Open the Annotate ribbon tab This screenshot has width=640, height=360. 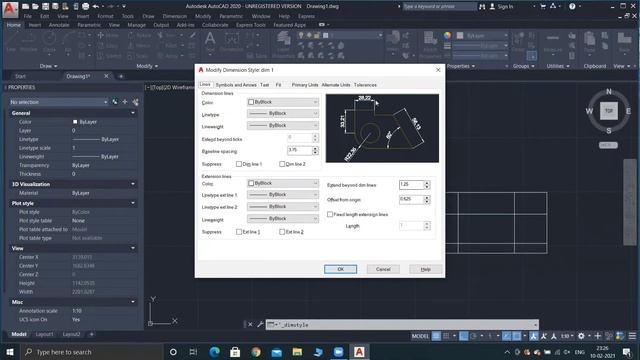coord(59,25)
